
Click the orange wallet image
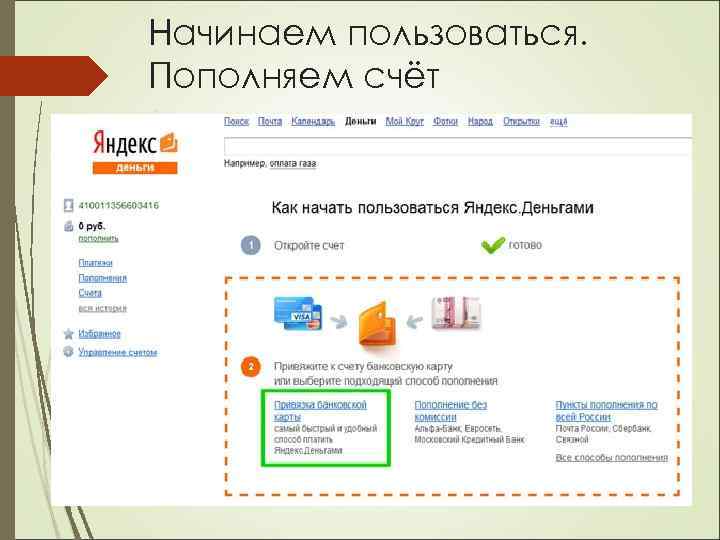pyautogui.click(x=377, y=323)
